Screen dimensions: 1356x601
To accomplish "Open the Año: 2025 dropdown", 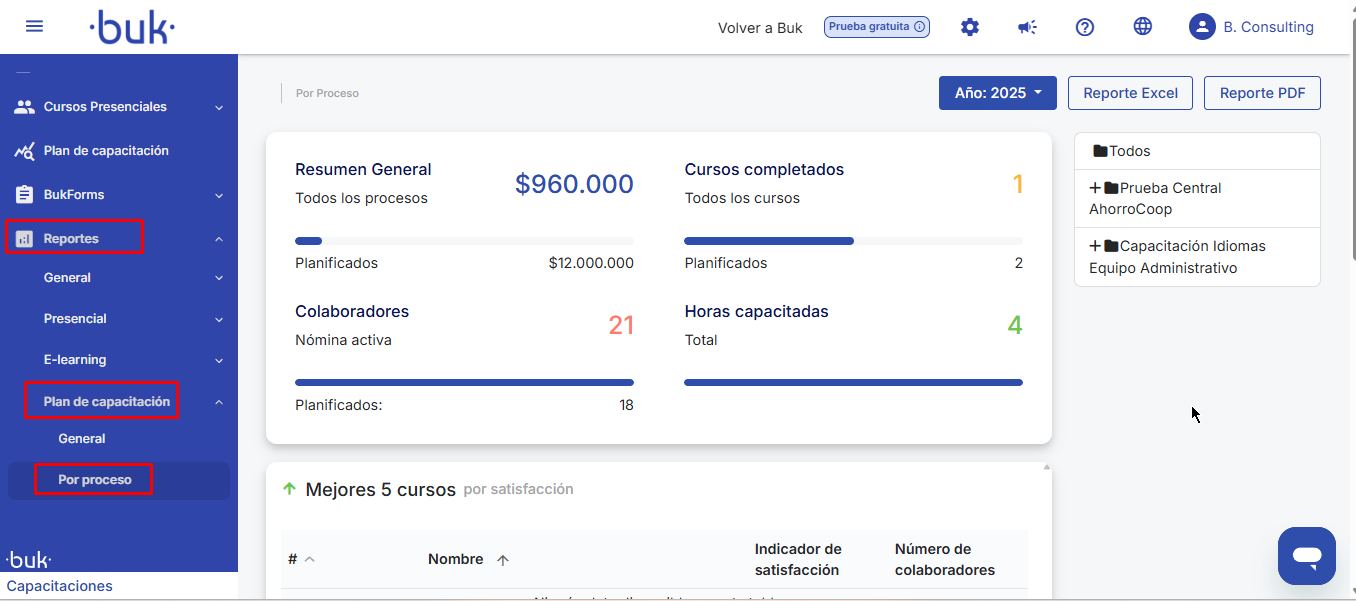I will click(997, 93).
